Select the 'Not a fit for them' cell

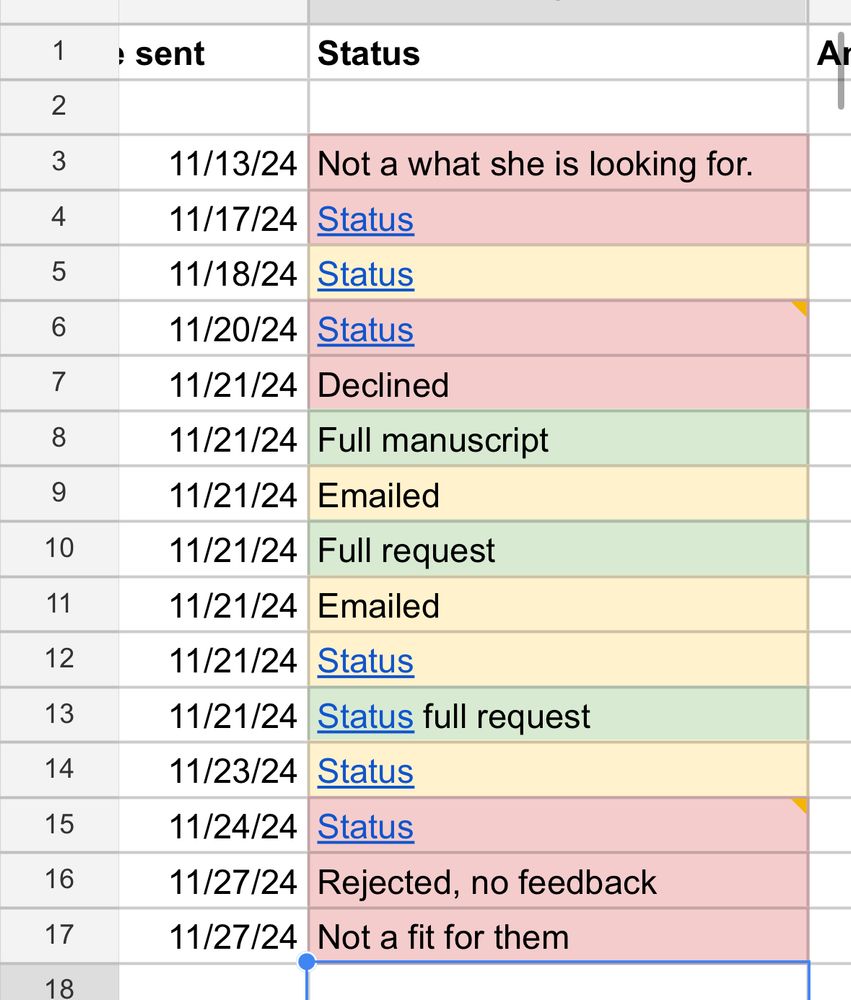(558, 936)
